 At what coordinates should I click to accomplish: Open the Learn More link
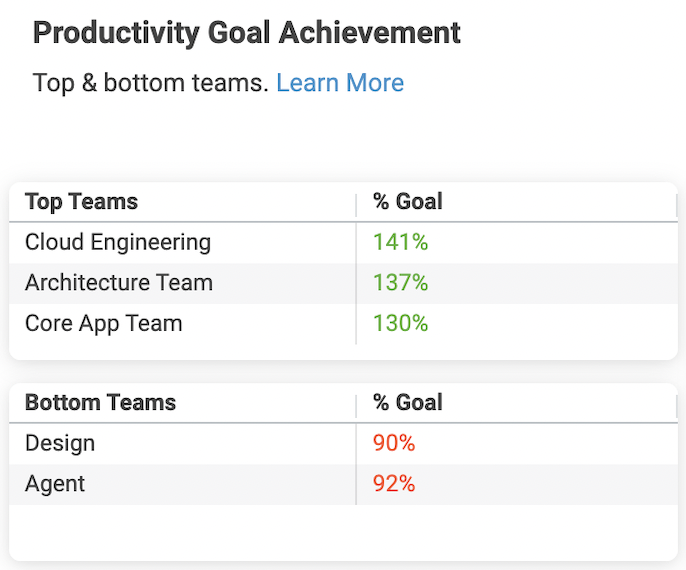[340, 83]
